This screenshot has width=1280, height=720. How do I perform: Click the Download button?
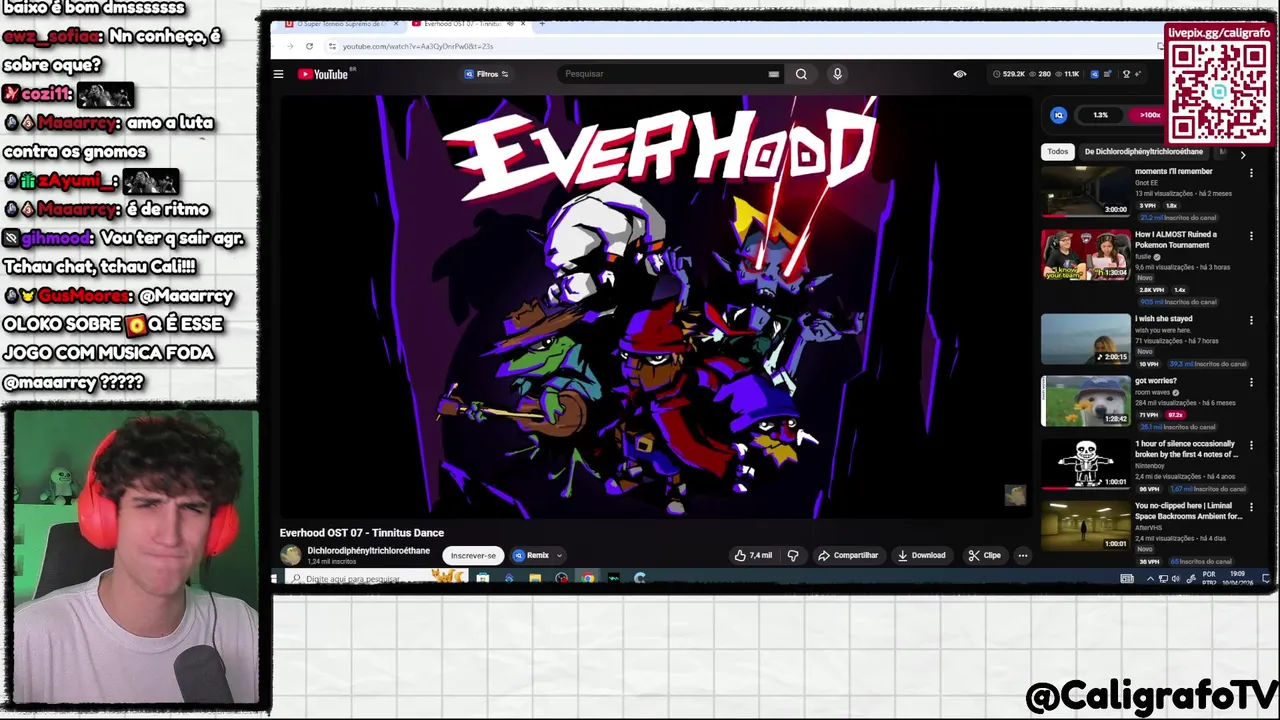[x=921, y=556]
